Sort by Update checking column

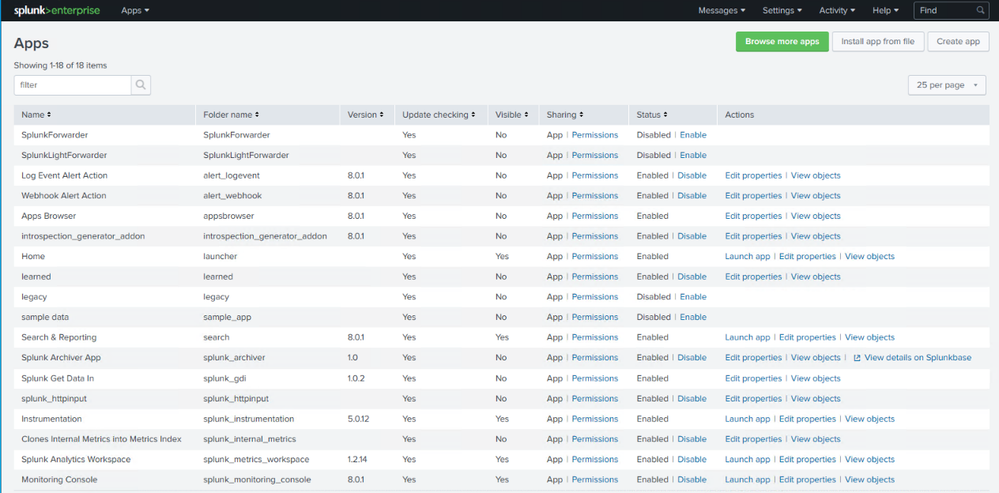[x=439, y=115]
